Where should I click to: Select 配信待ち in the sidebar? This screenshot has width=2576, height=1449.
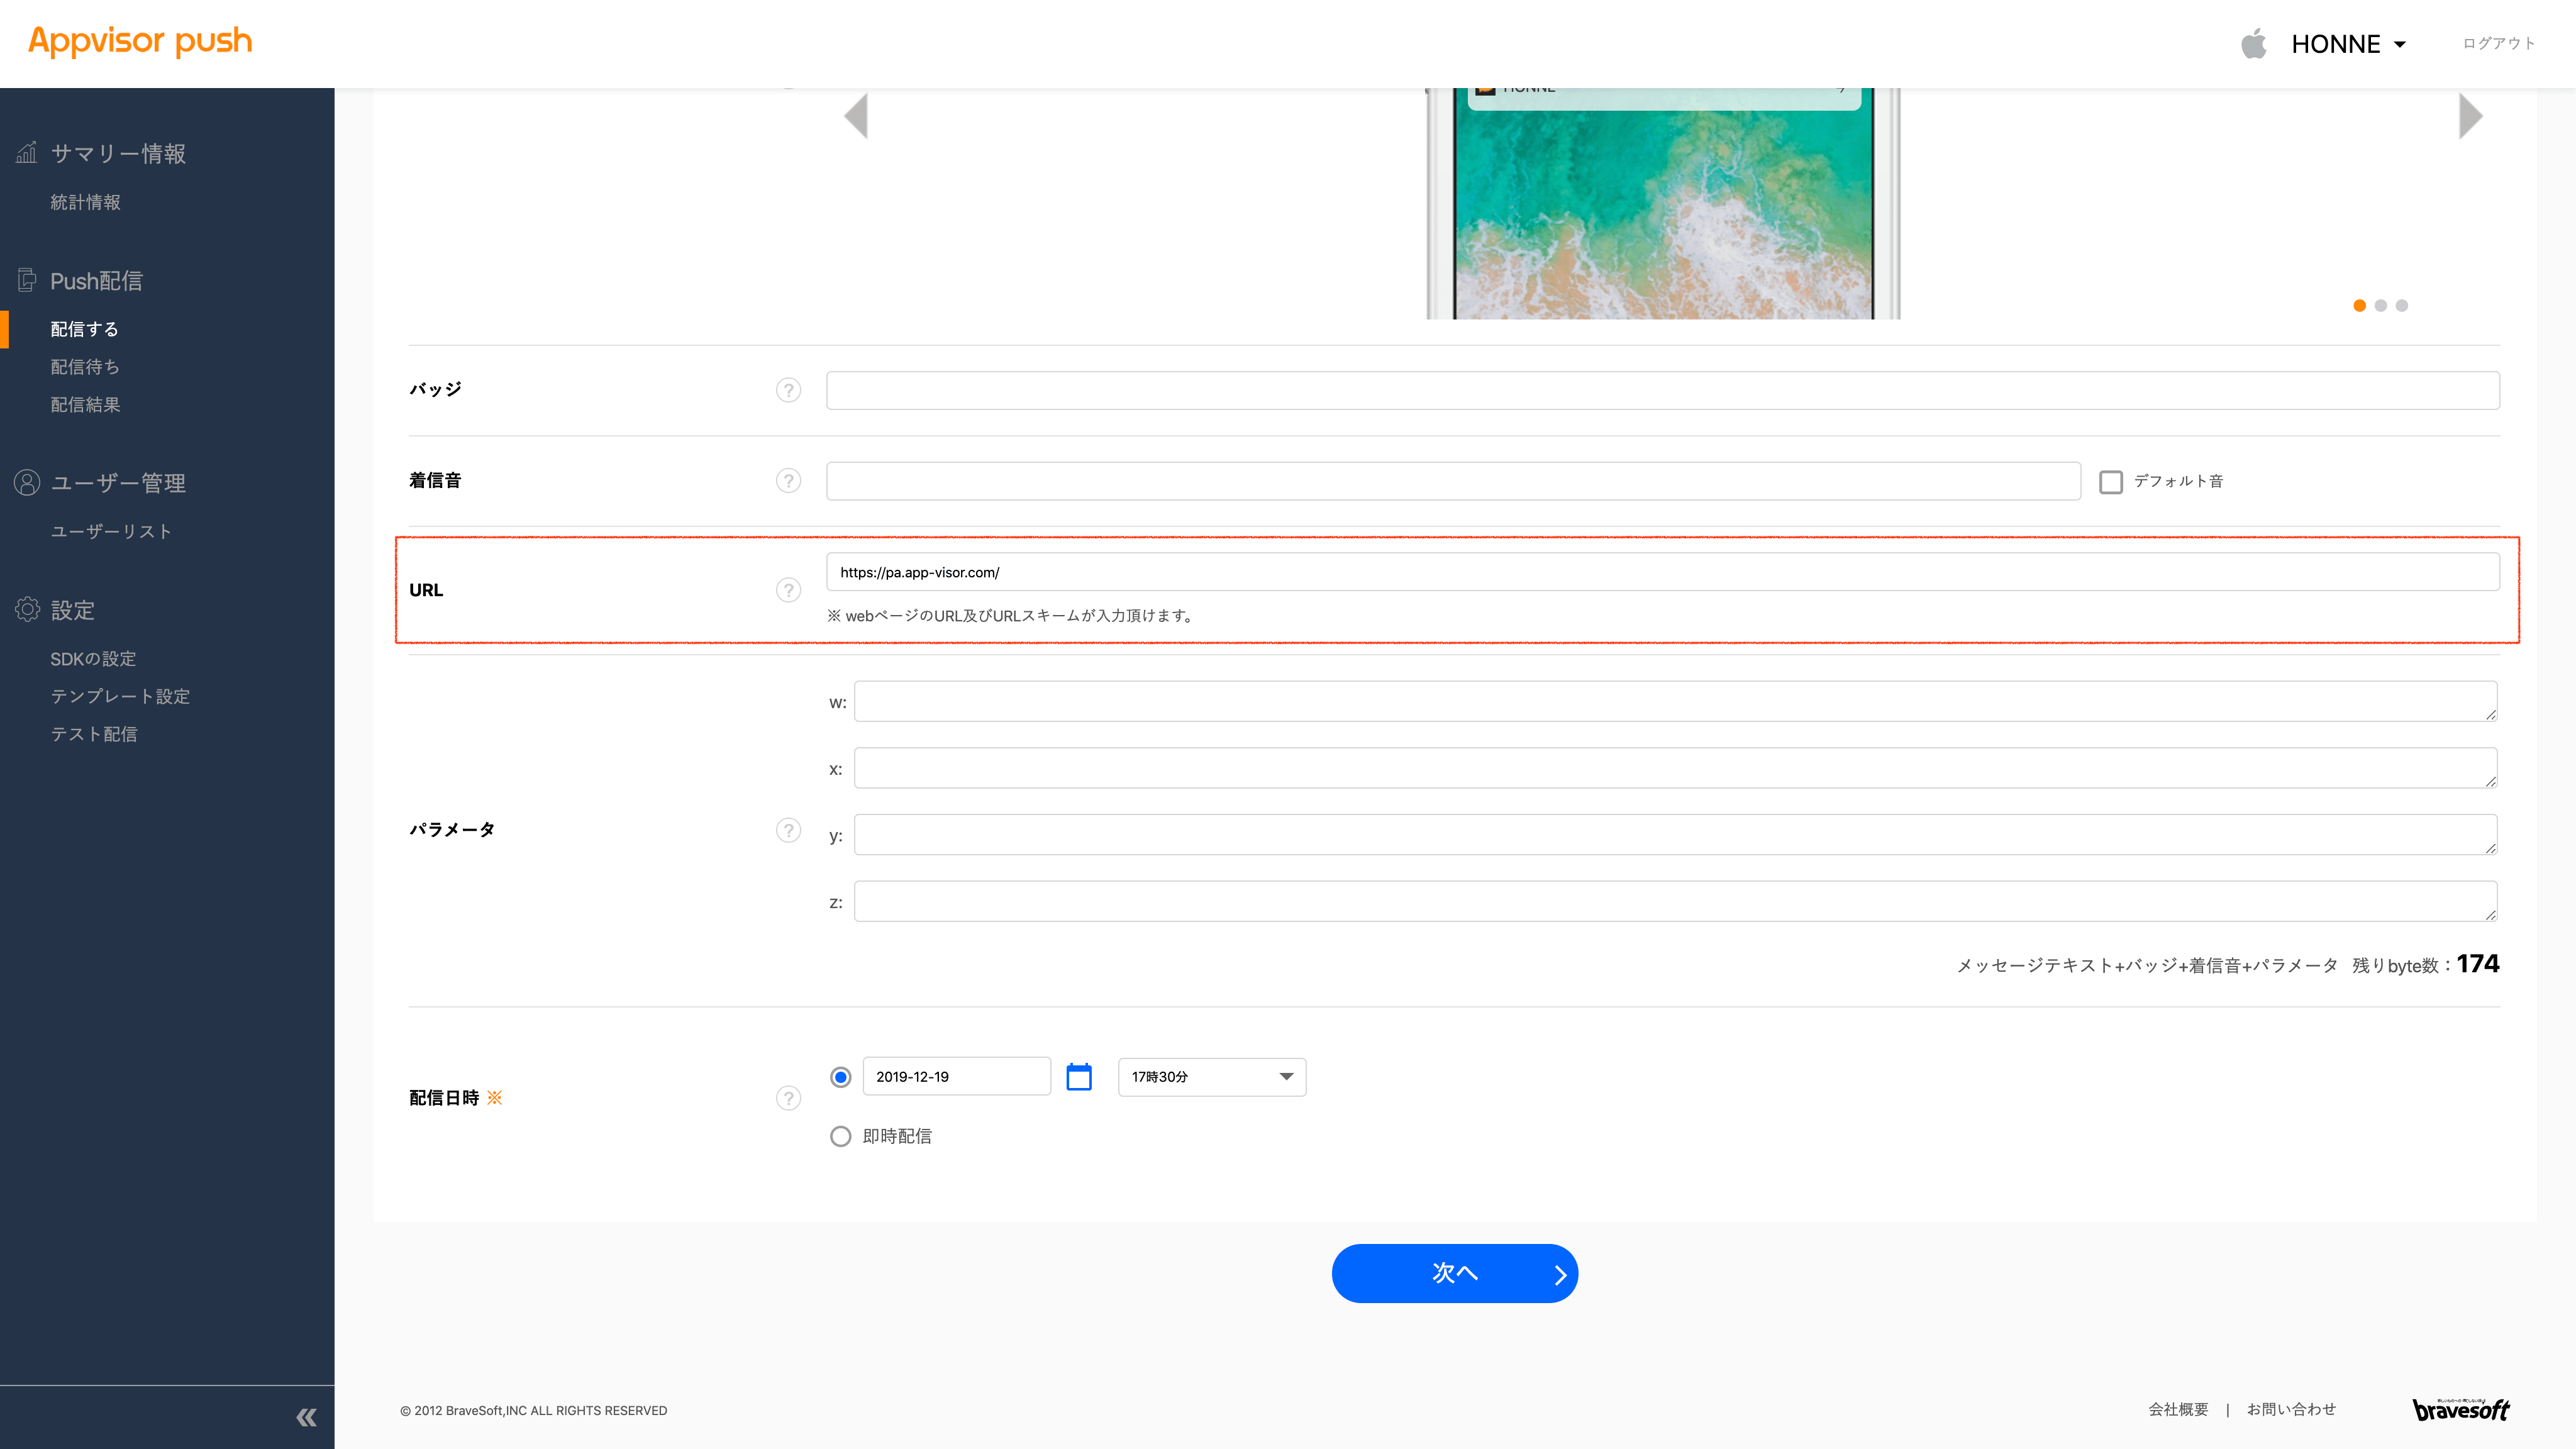click(x=85, y=367)
